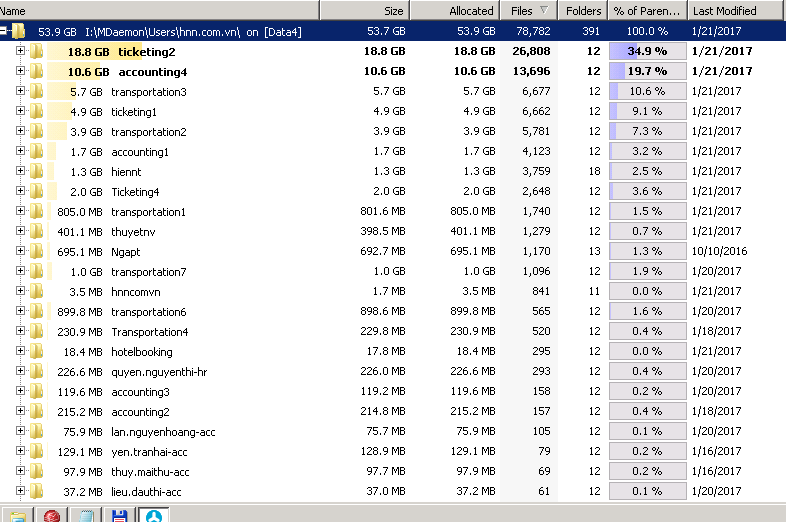Click the 10.6 % bar for transportation3
This screenshot has width=786, height=522.
pyautogui.click(x=648, y=91)
